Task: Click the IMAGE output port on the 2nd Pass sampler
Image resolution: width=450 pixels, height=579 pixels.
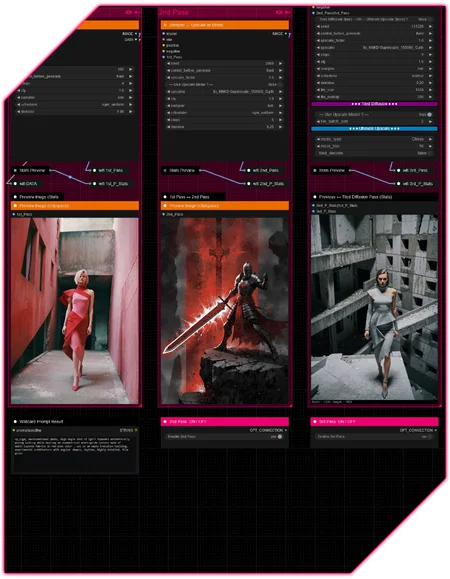Action: click(286, 34)
